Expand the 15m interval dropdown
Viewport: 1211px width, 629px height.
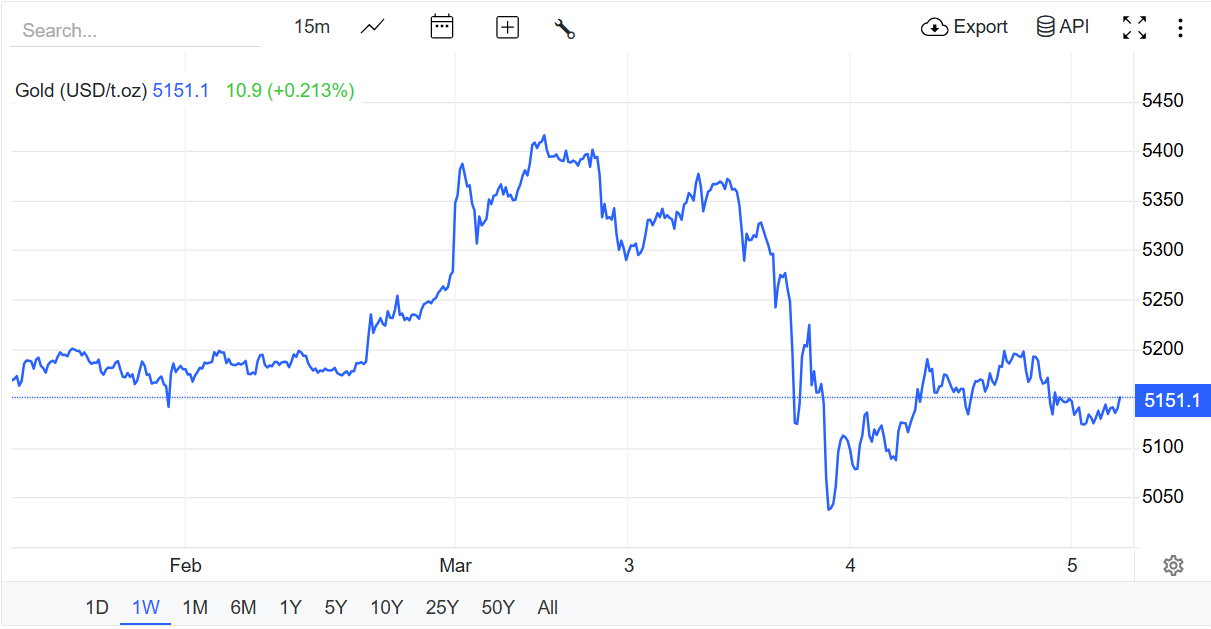(x=312, y=27)
